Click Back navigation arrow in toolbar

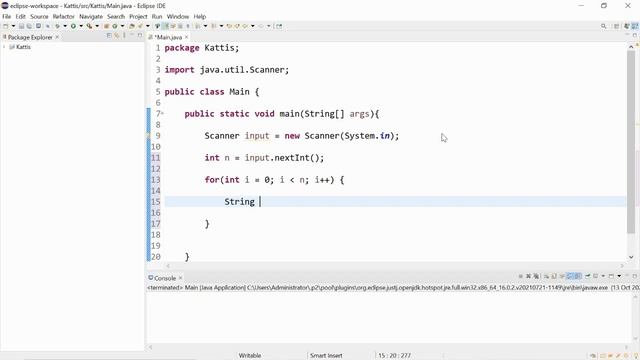point(245,26)
